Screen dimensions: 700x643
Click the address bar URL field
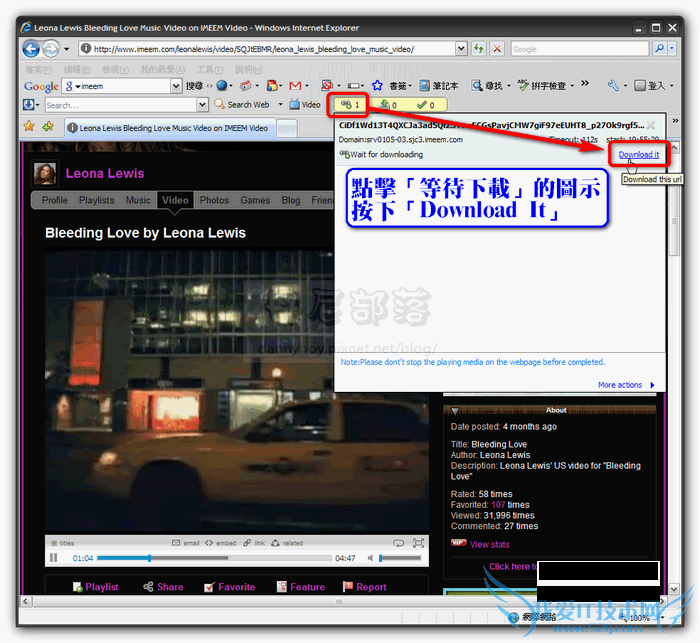[267, 49]
